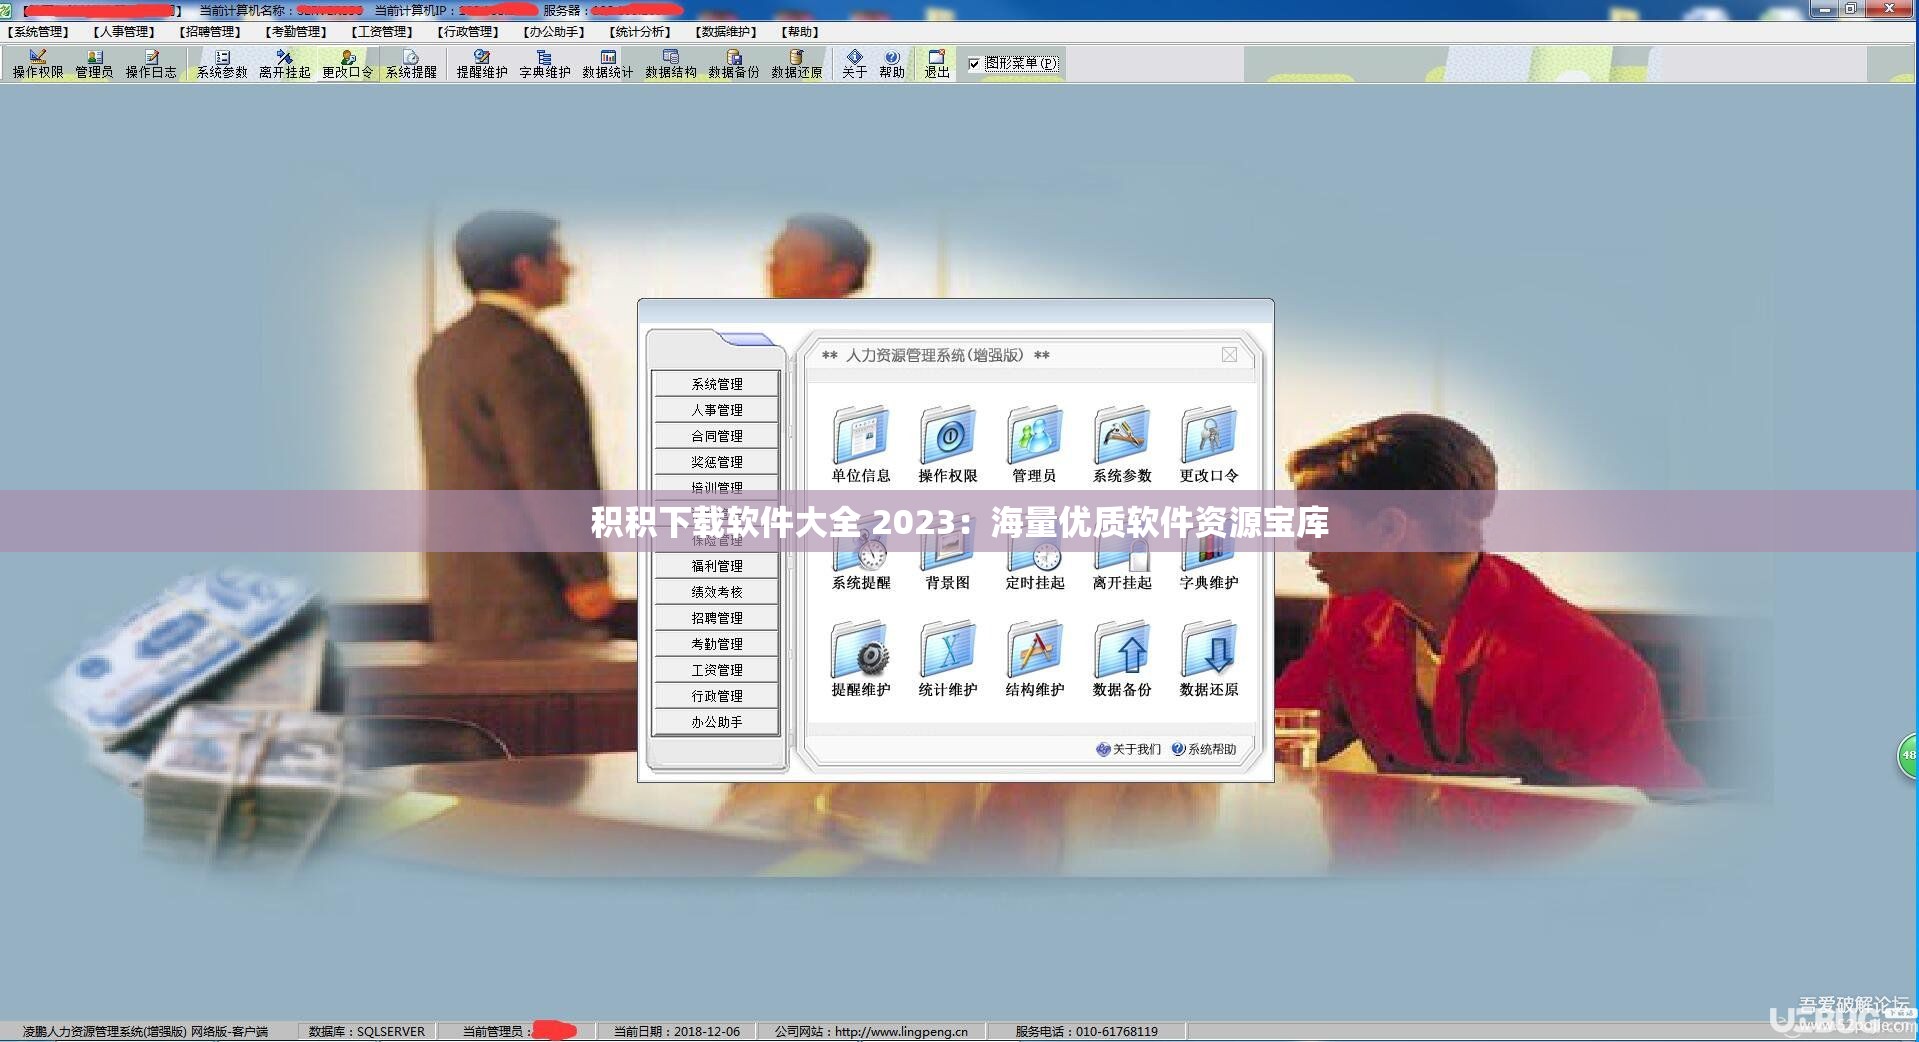The height and width of the screenshot is (1042, 1919).
Task: Open the 【办公助手】 menu
Action: 555,32
